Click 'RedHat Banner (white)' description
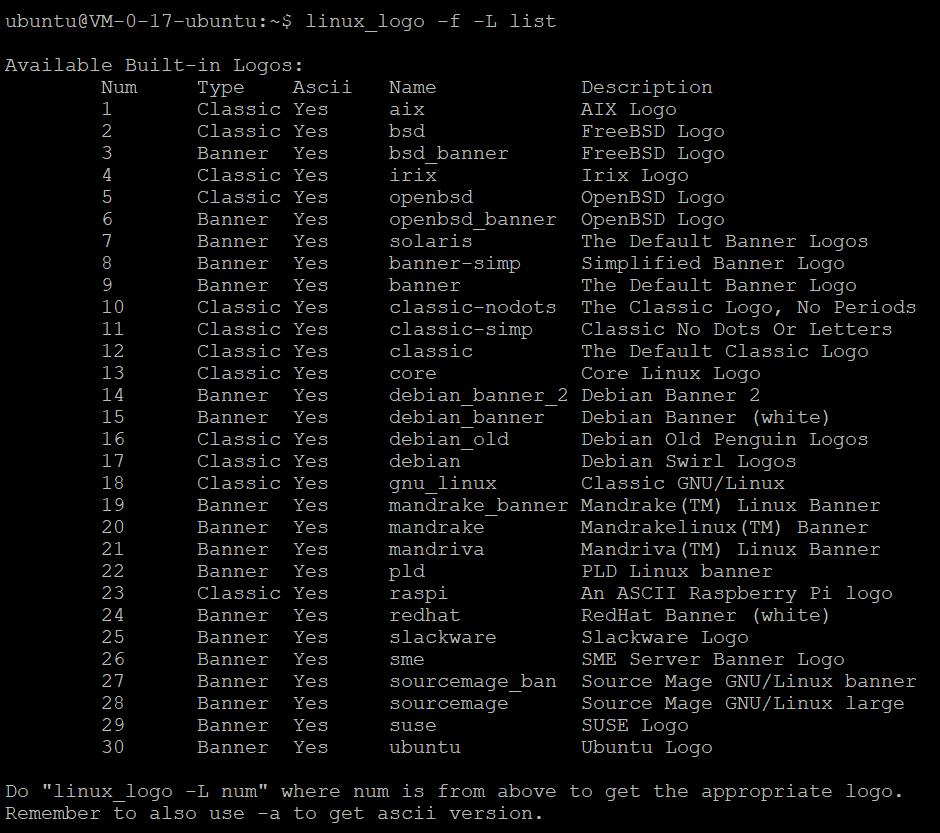 pos(706,615)
